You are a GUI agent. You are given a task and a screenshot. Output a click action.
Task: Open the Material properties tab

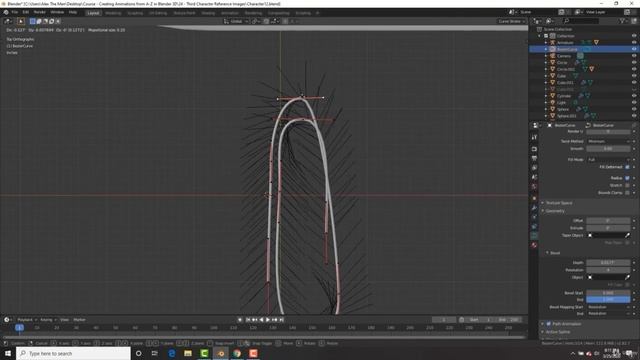(534, 245)
